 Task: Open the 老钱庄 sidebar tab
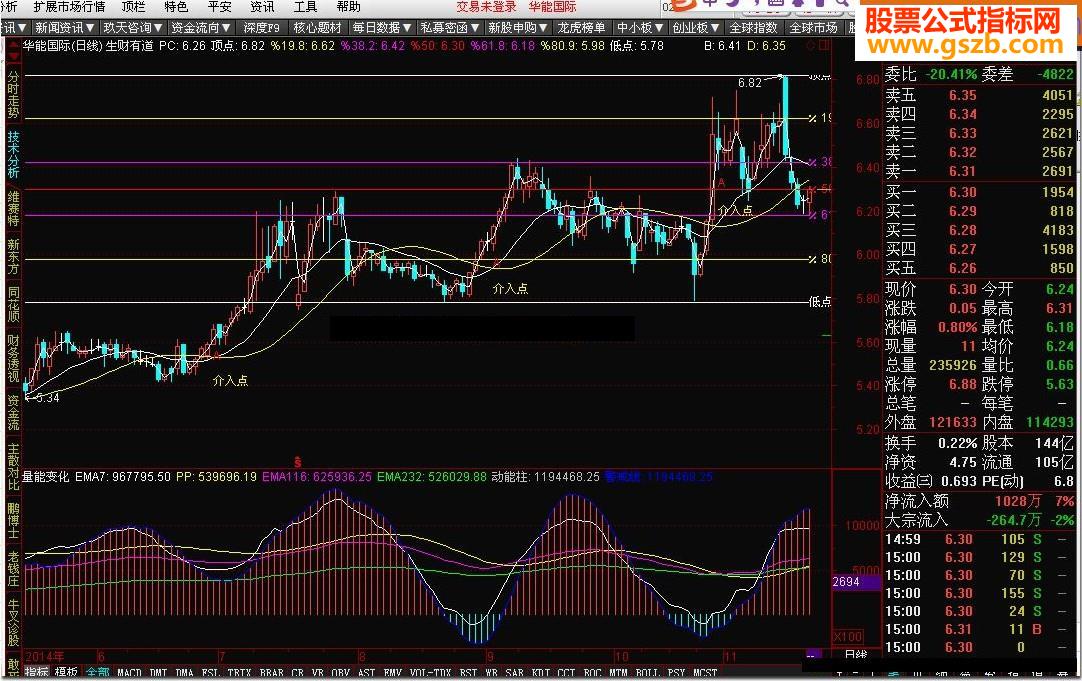pyautogui.click(x=13, y=569)
